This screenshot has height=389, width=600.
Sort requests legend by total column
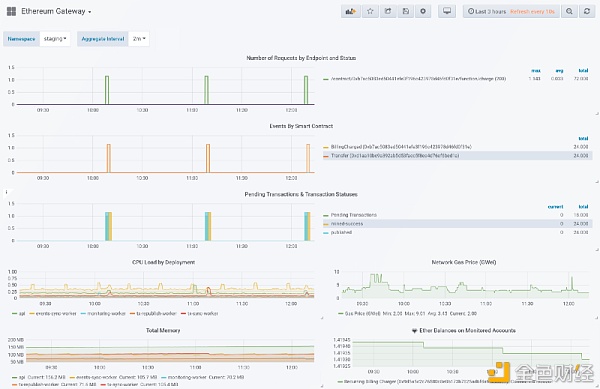583,70
